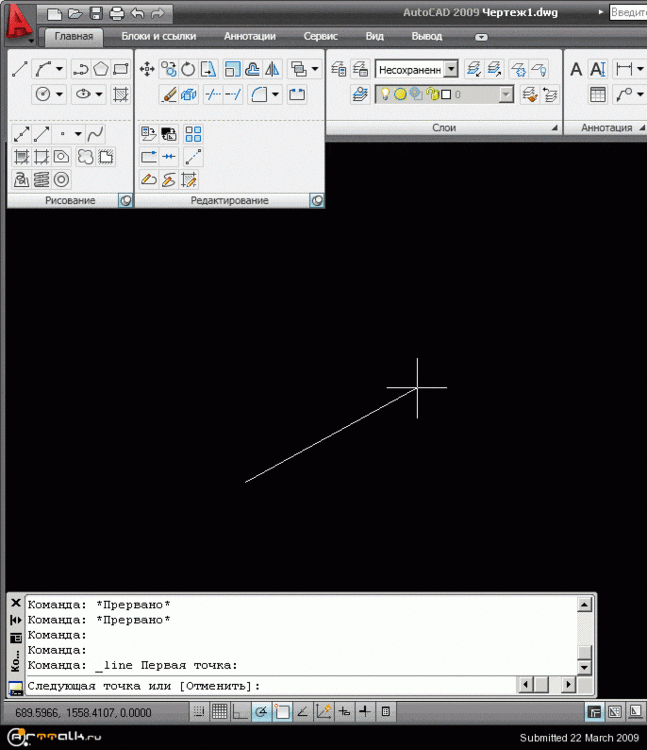
Task: Click Match Layer brush icon
Action: point(530,94)
